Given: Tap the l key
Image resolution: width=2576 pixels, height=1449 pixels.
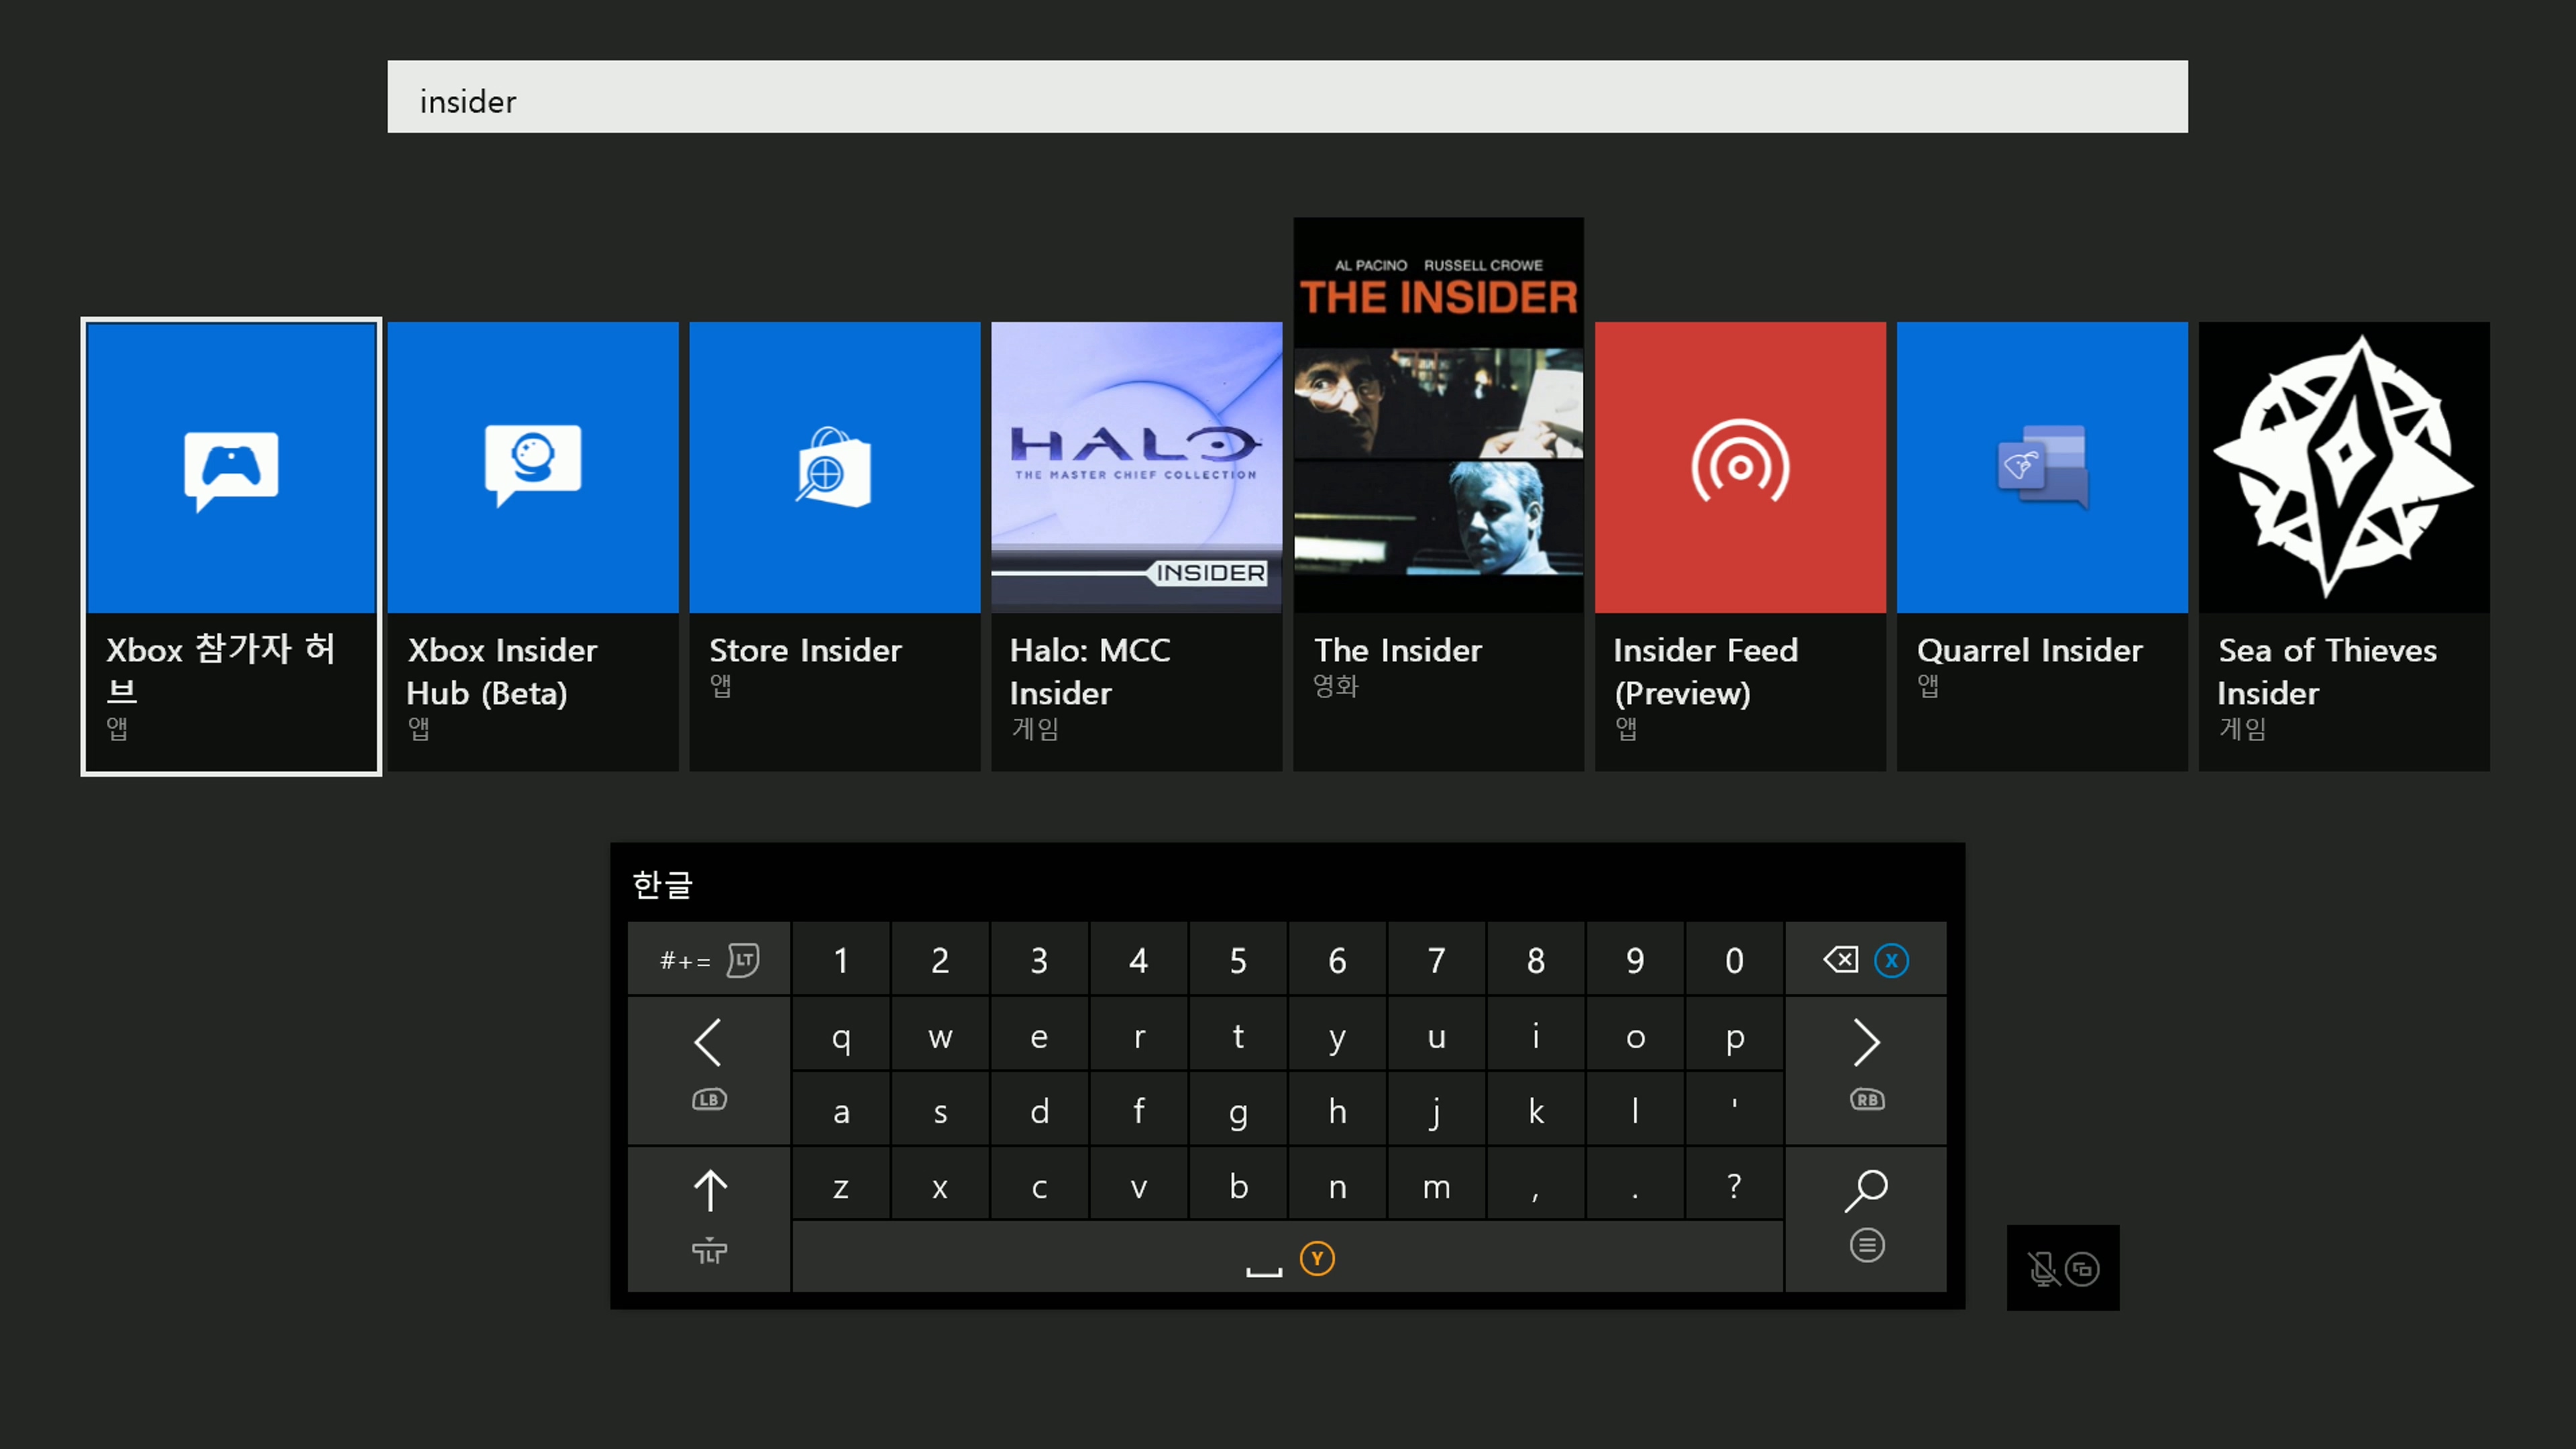Looking at the screenshot, I should pyautogui.click(x=1635, y=1110).
